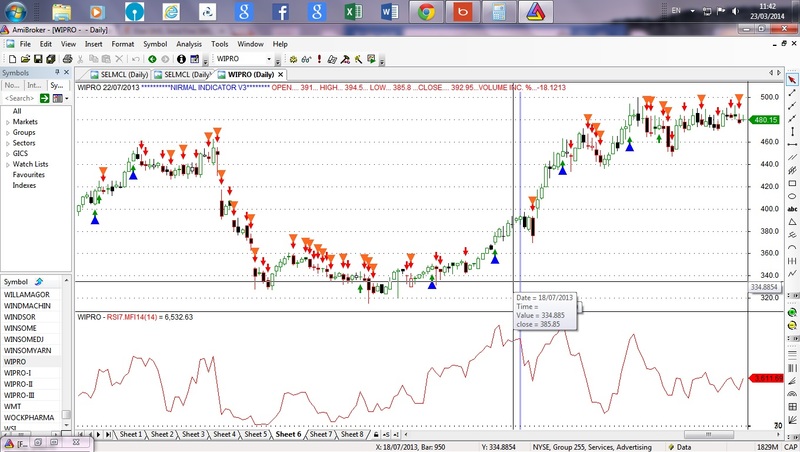This screenshot has width=800, height=452.
Task: Expand the Markets tree node
Action: click(x=8, y=122)
